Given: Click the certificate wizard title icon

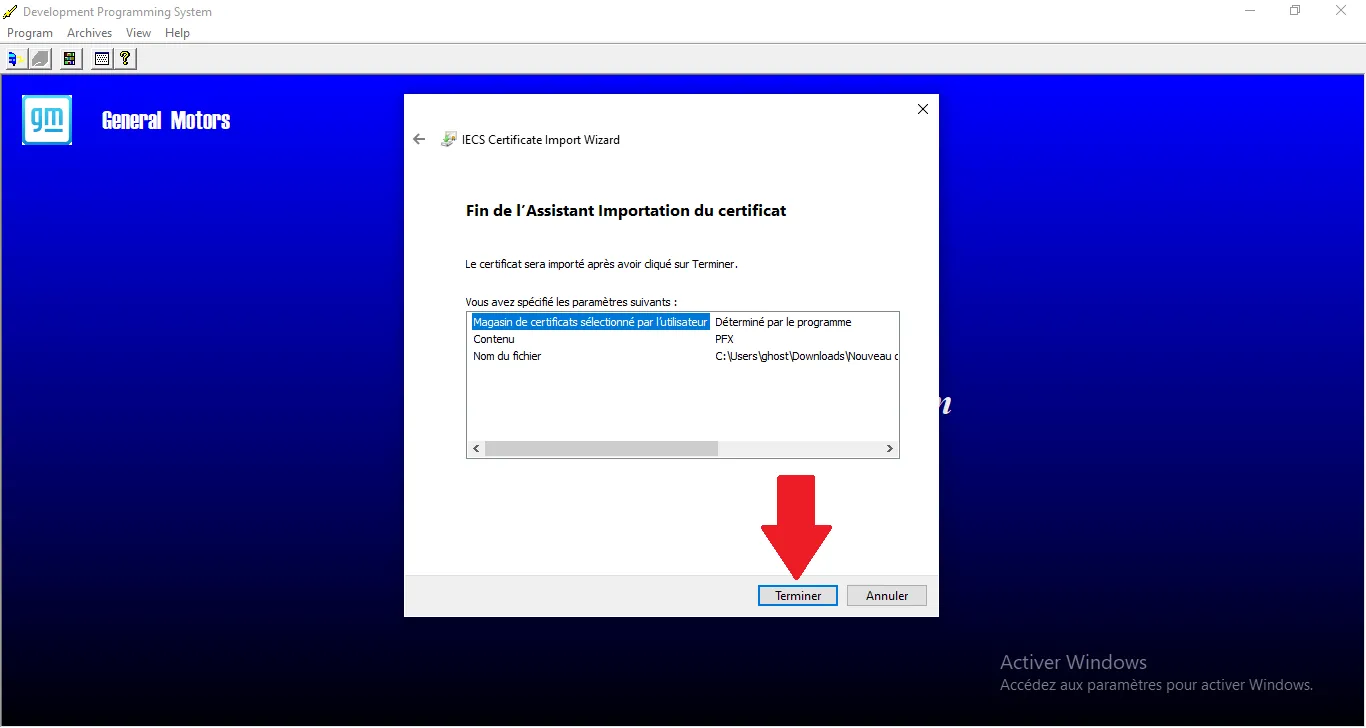Looking at the screenshot, I should coord(449,140).
